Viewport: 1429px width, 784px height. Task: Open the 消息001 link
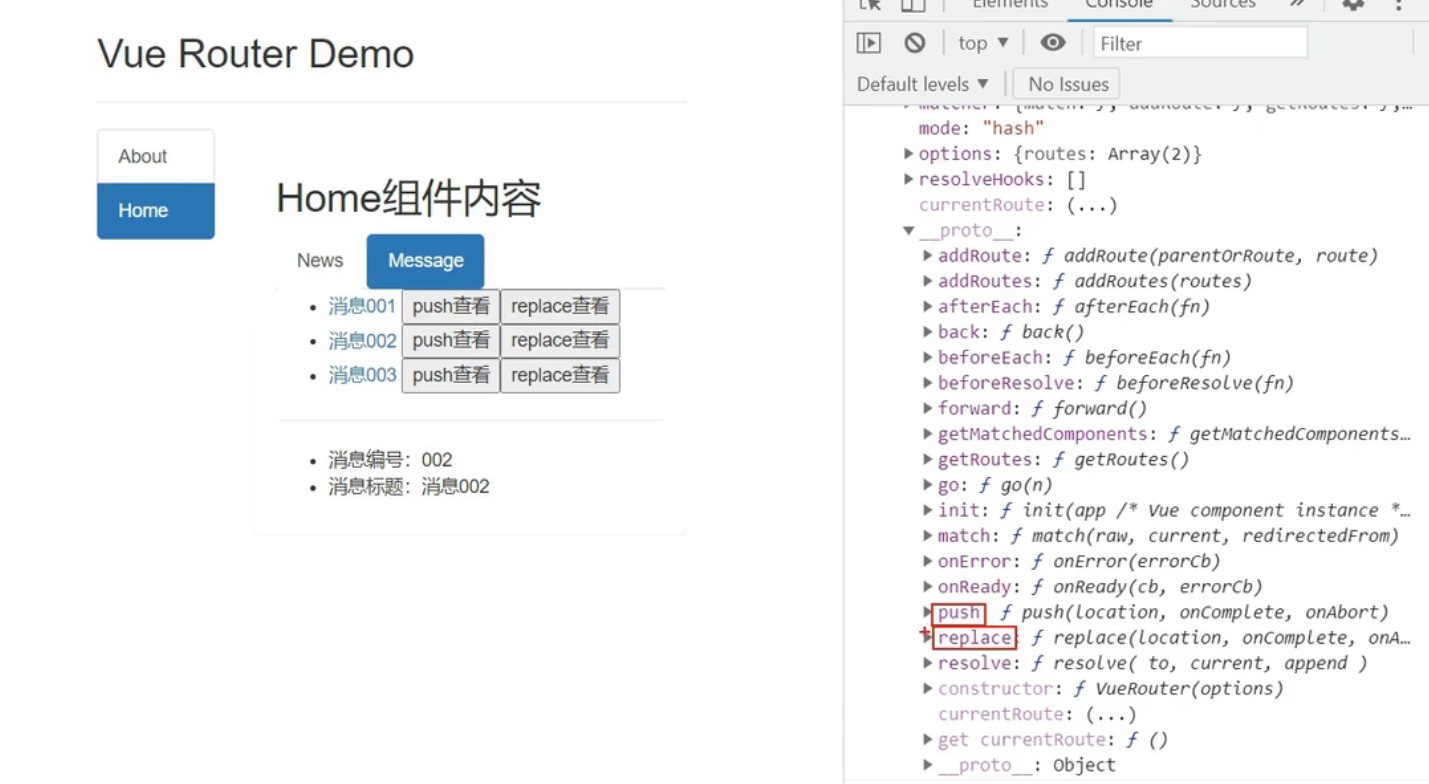[361, 306]
